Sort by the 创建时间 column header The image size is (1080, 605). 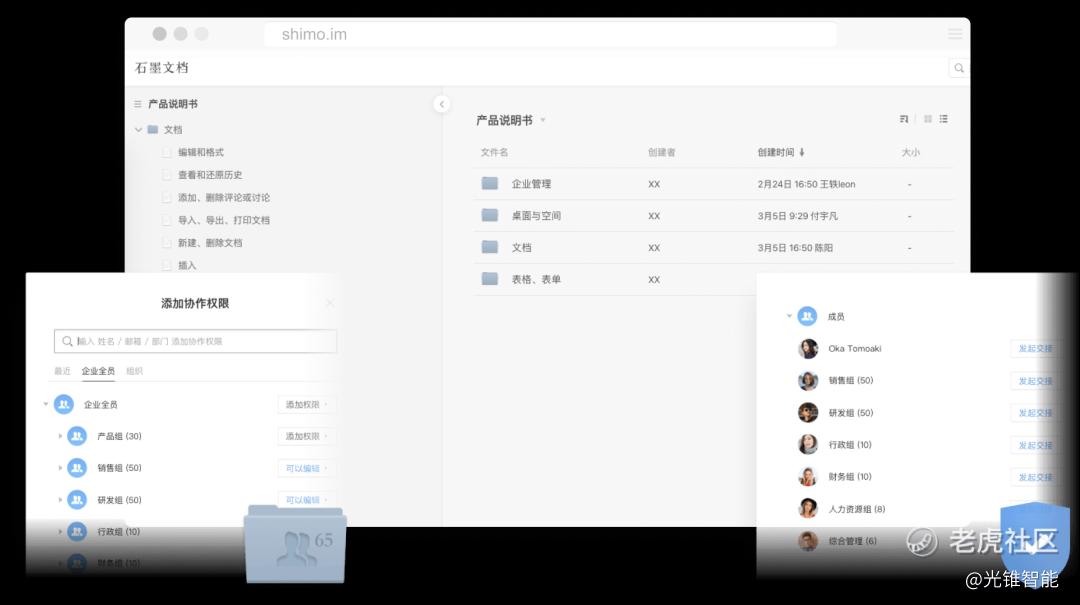(781, 152)
